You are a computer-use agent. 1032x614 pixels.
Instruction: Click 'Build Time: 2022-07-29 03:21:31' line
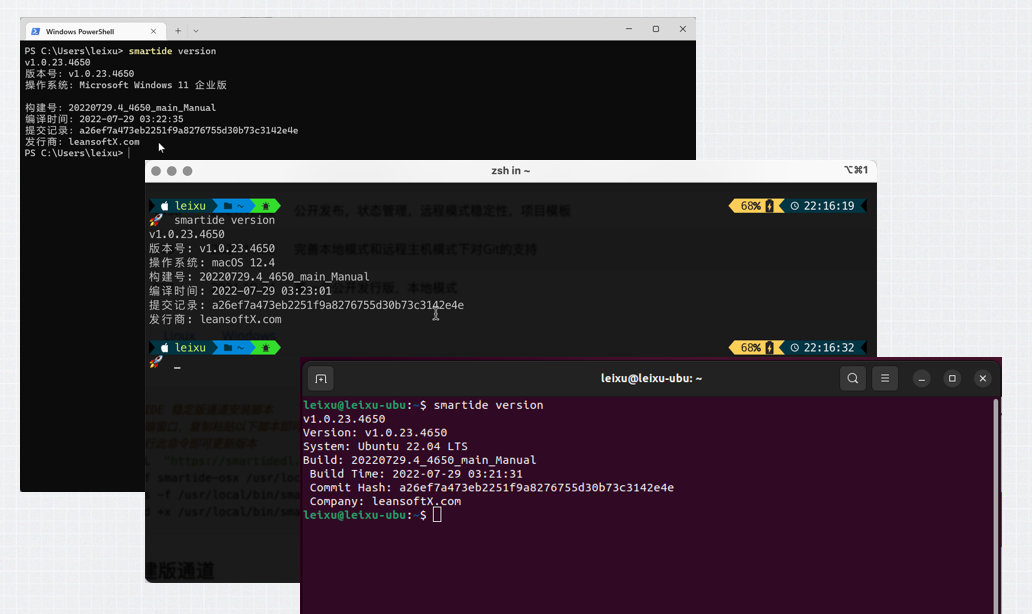[416, 474]
